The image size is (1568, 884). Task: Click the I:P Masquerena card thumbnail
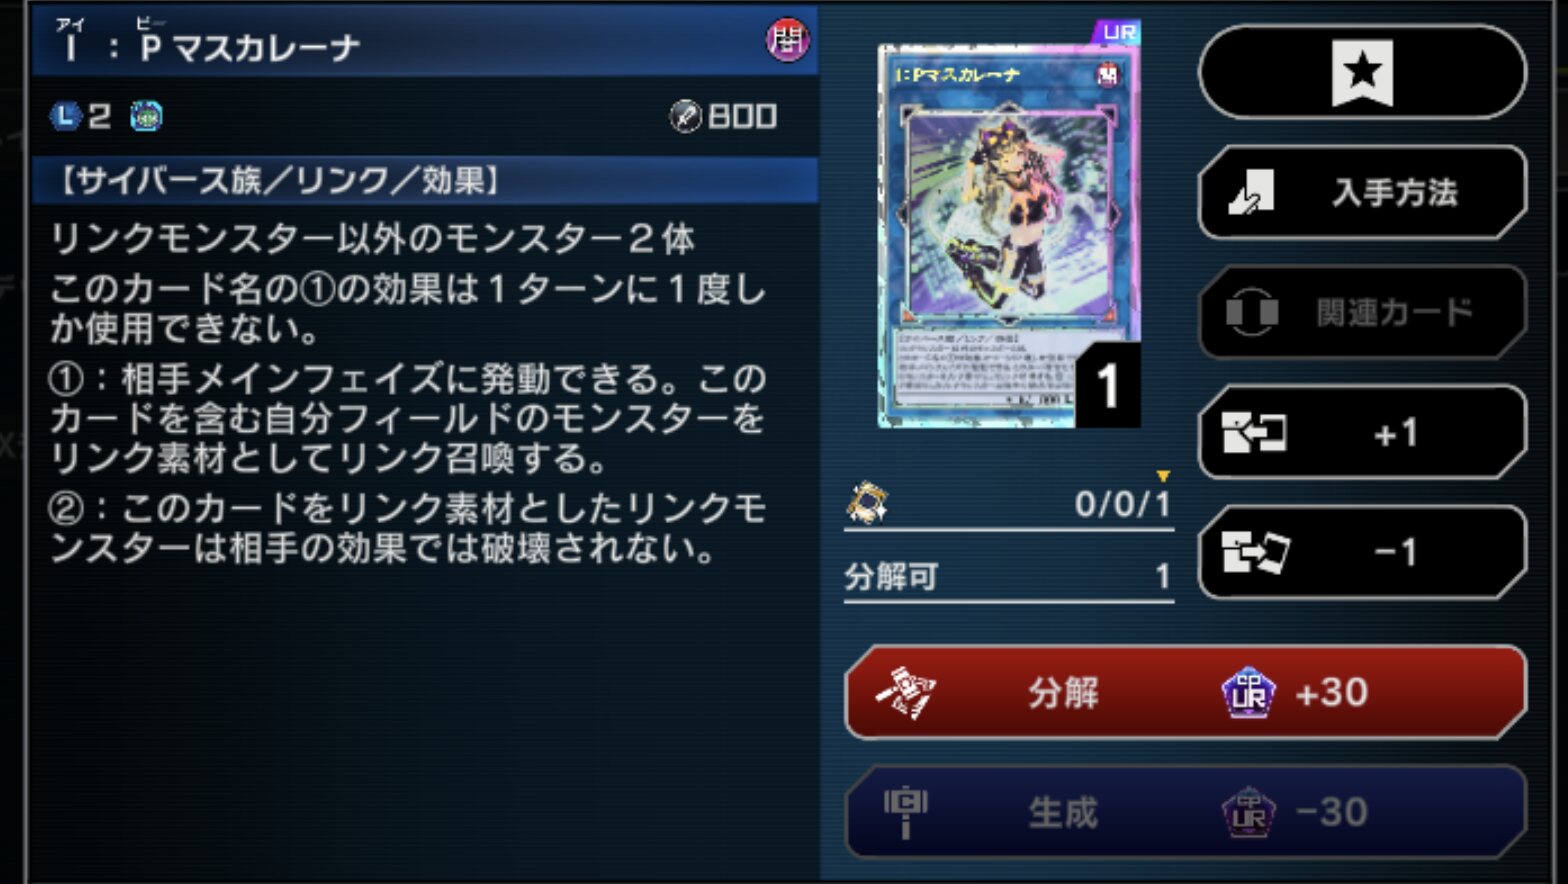1009,236
